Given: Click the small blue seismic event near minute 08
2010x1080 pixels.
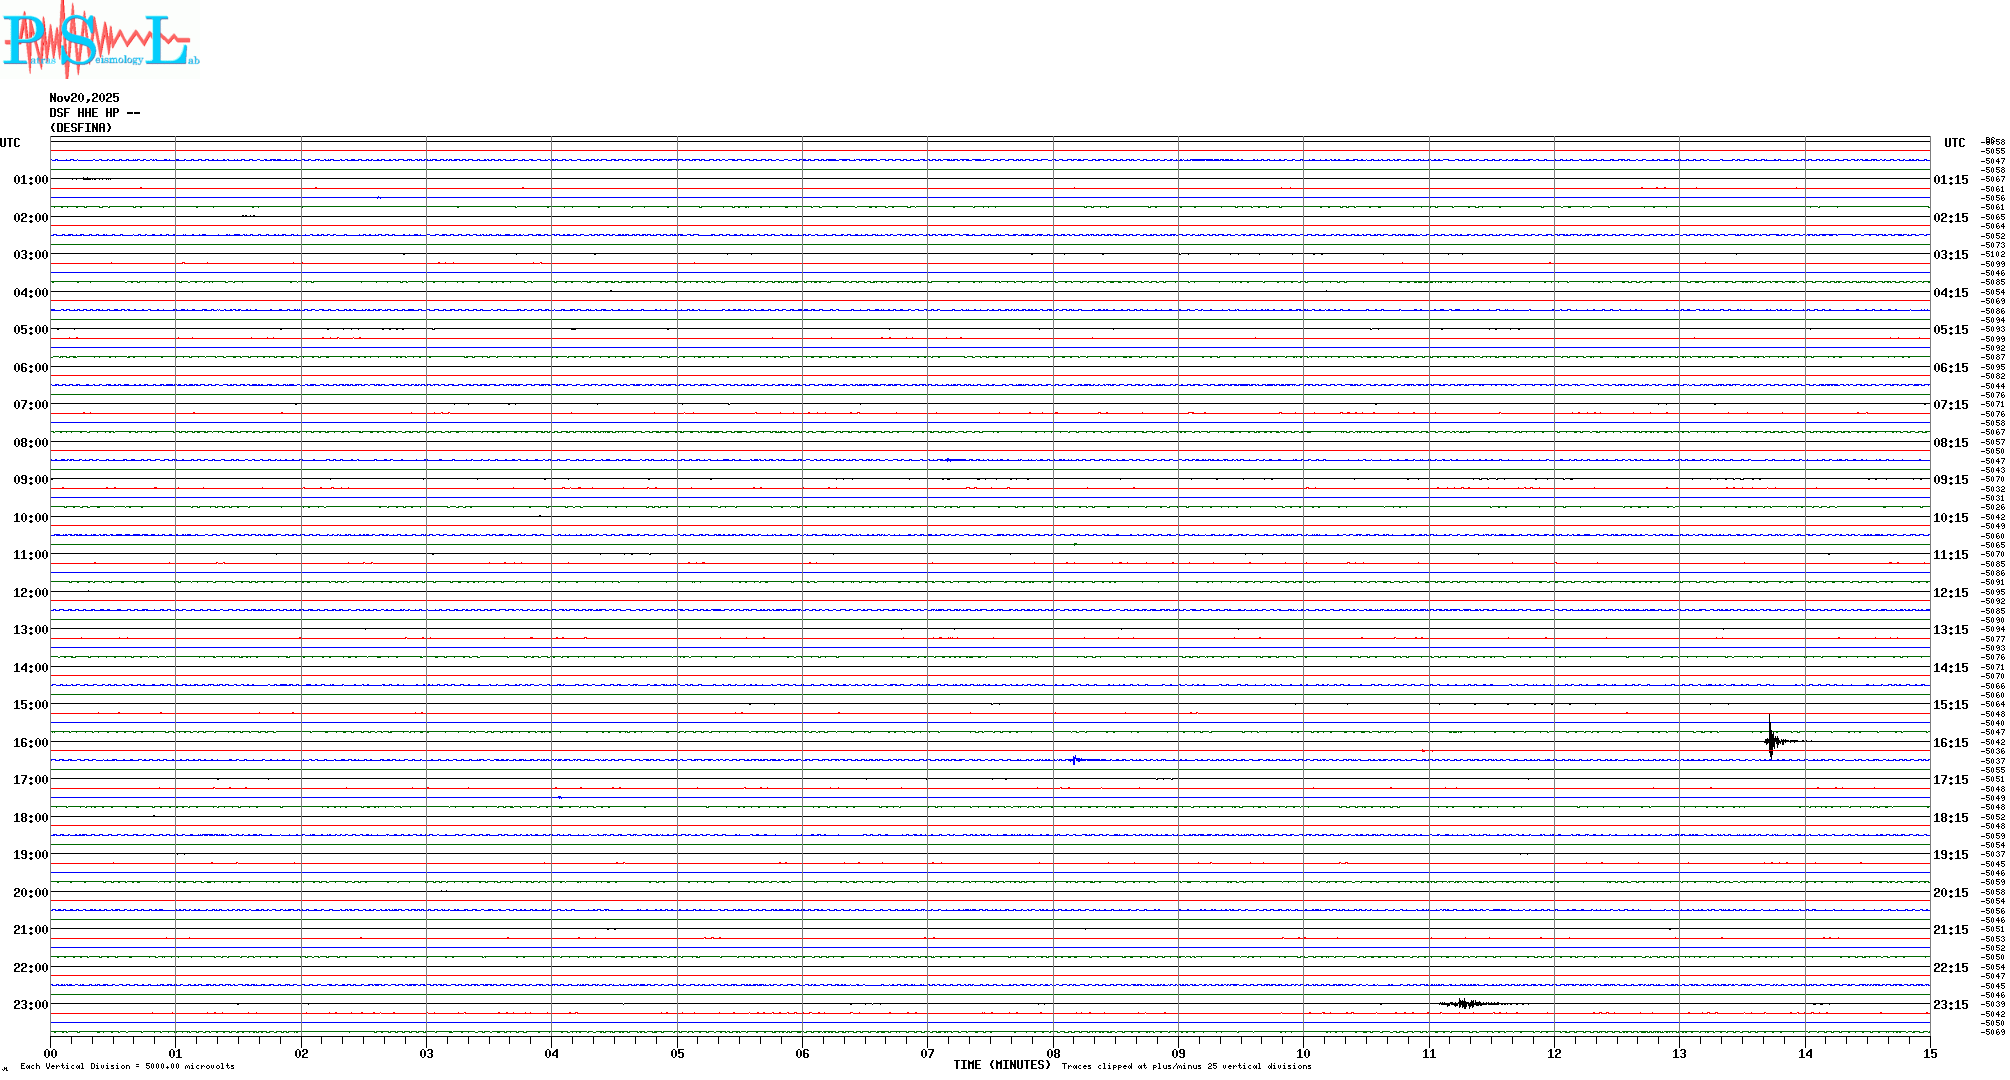Looking at the screenshot, I should (1075, 760).
